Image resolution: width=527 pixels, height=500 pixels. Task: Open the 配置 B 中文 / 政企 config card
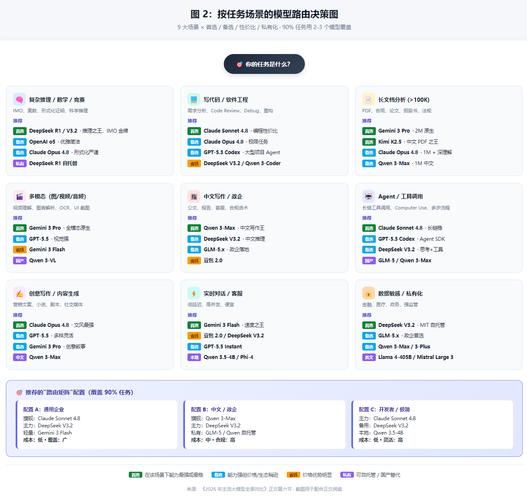(265, 424)
